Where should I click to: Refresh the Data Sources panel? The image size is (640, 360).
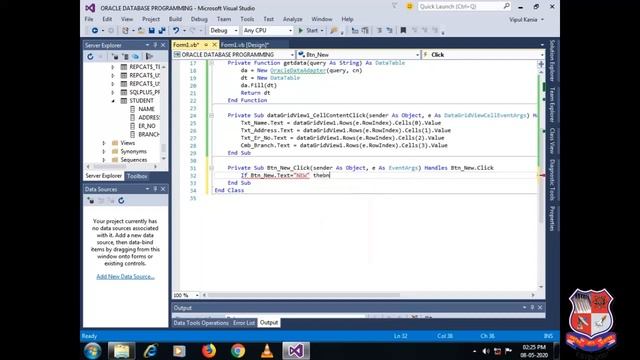(121, 201)
